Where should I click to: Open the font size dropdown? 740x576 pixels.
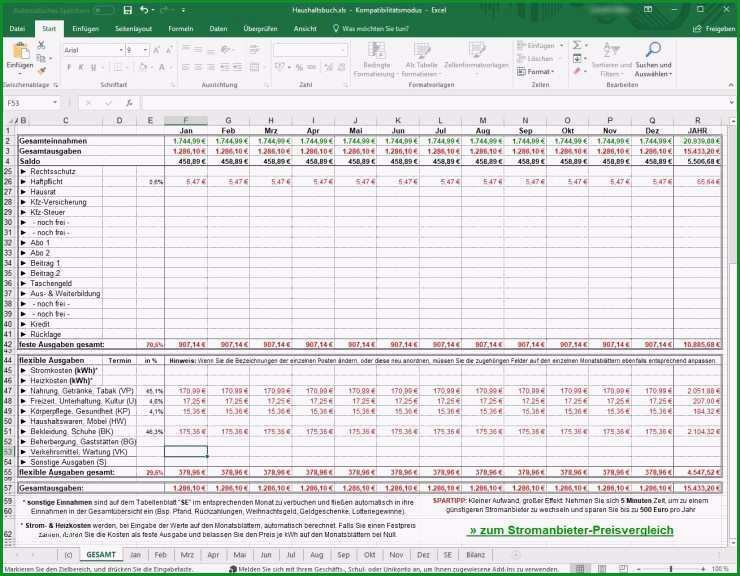(146, 50)
